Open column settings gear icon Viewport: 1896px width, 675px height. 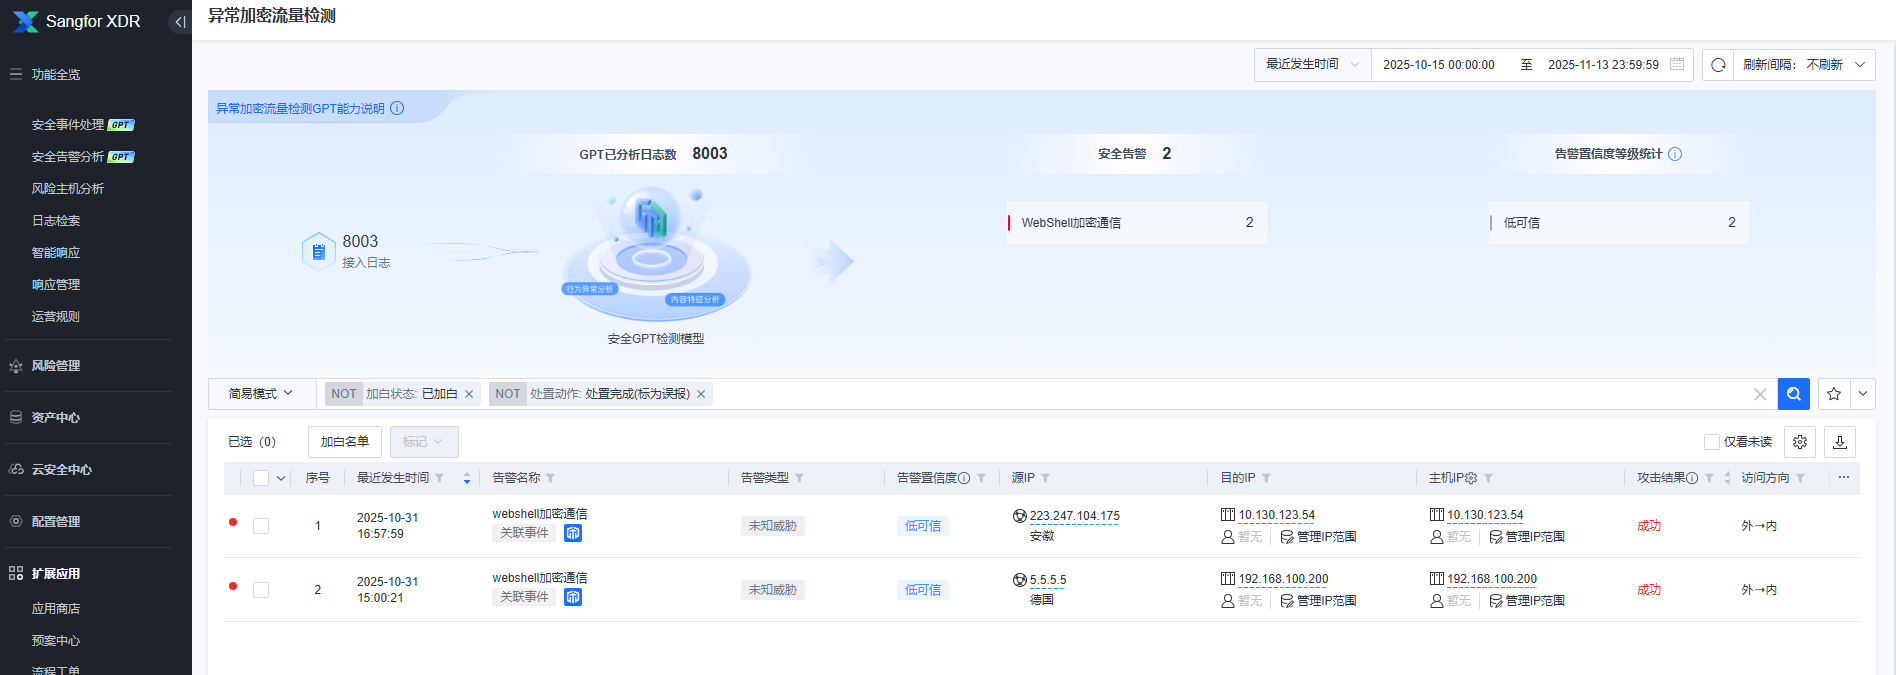tap(1800, 442)
